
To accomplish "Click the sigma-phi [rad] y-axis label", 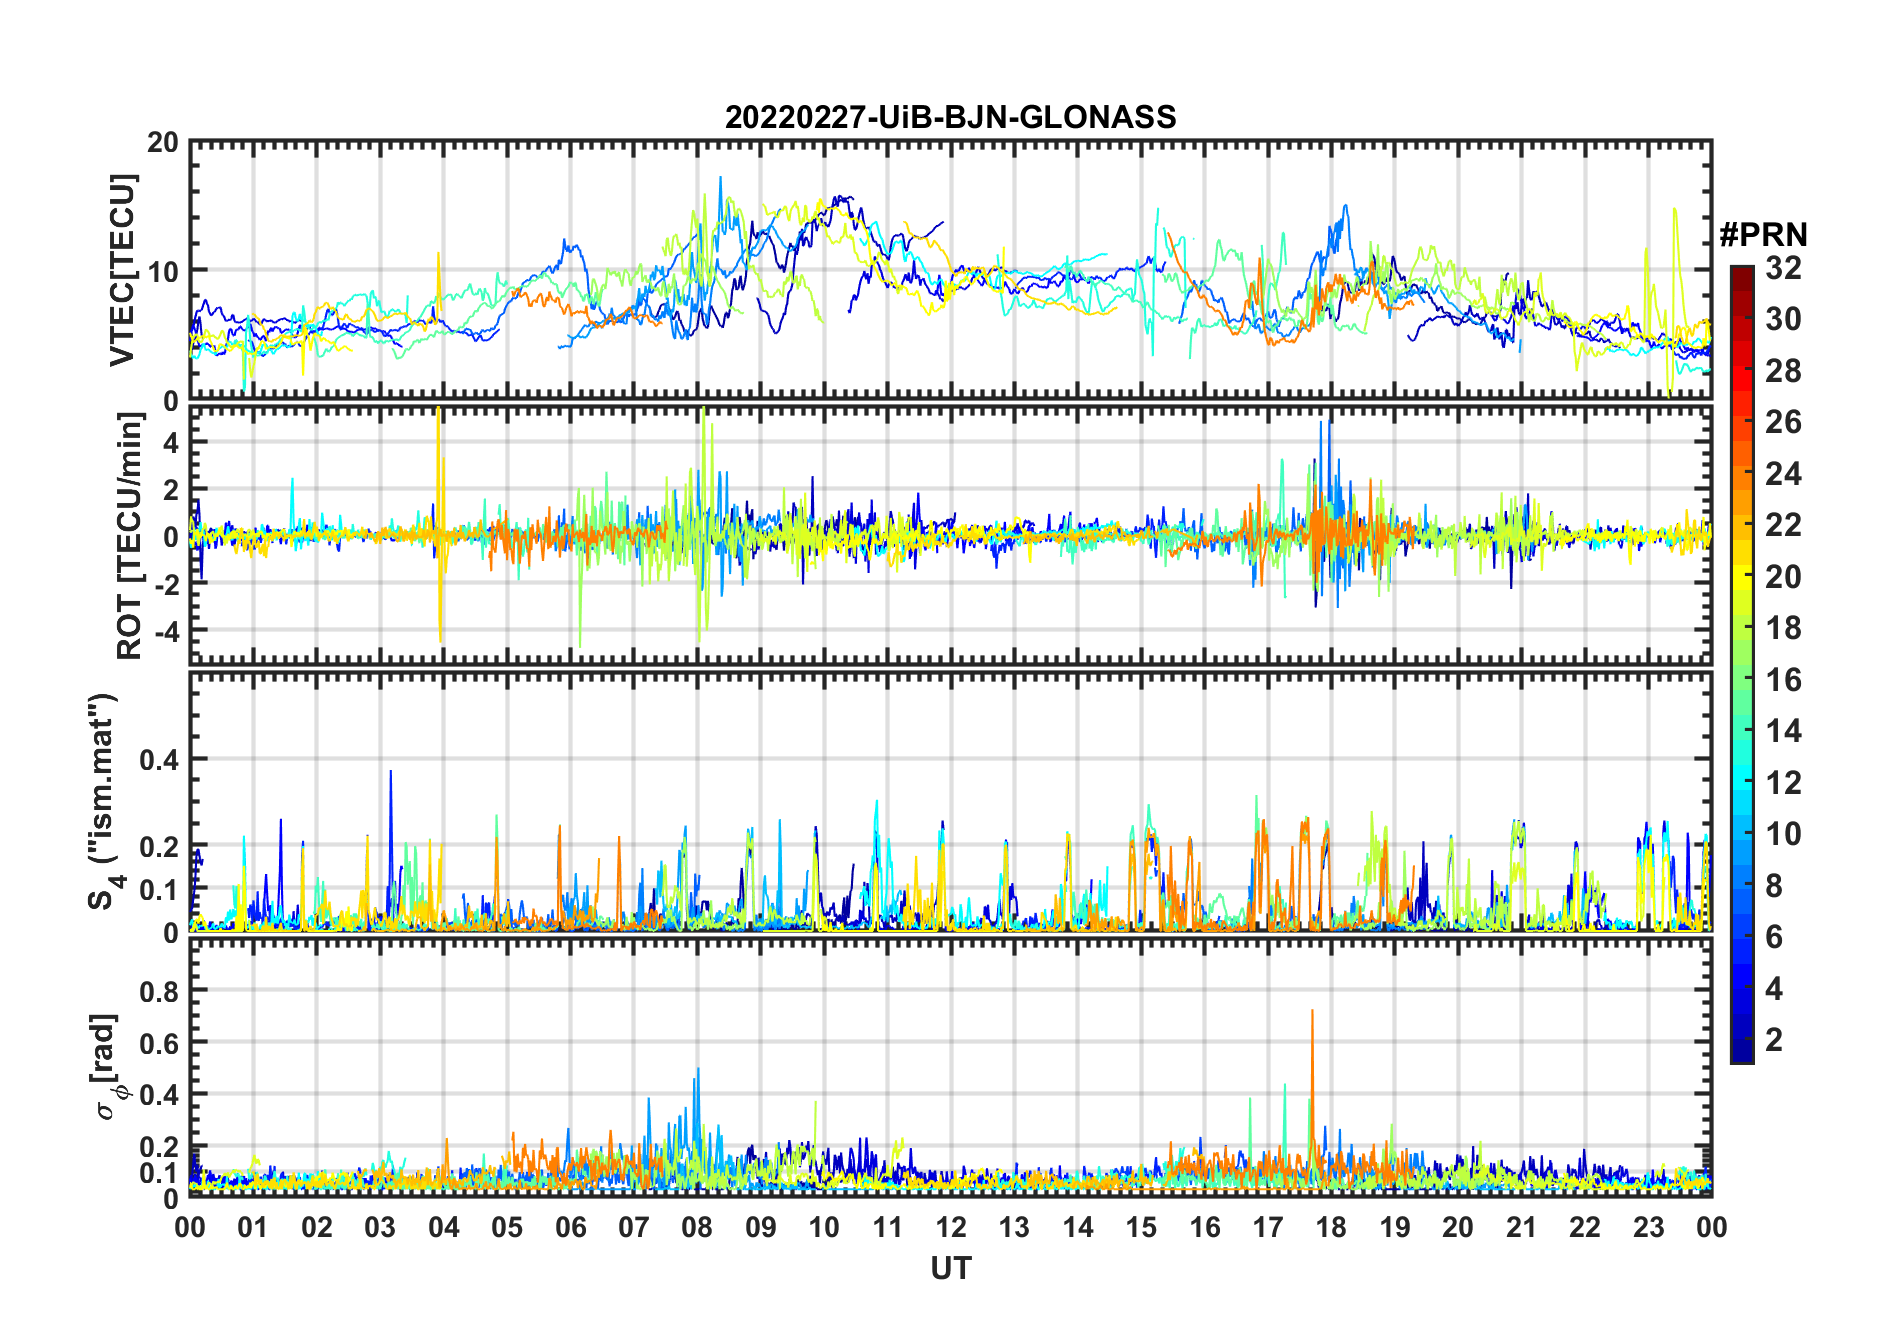I will pyautogui.click(x=106, y=1066).
